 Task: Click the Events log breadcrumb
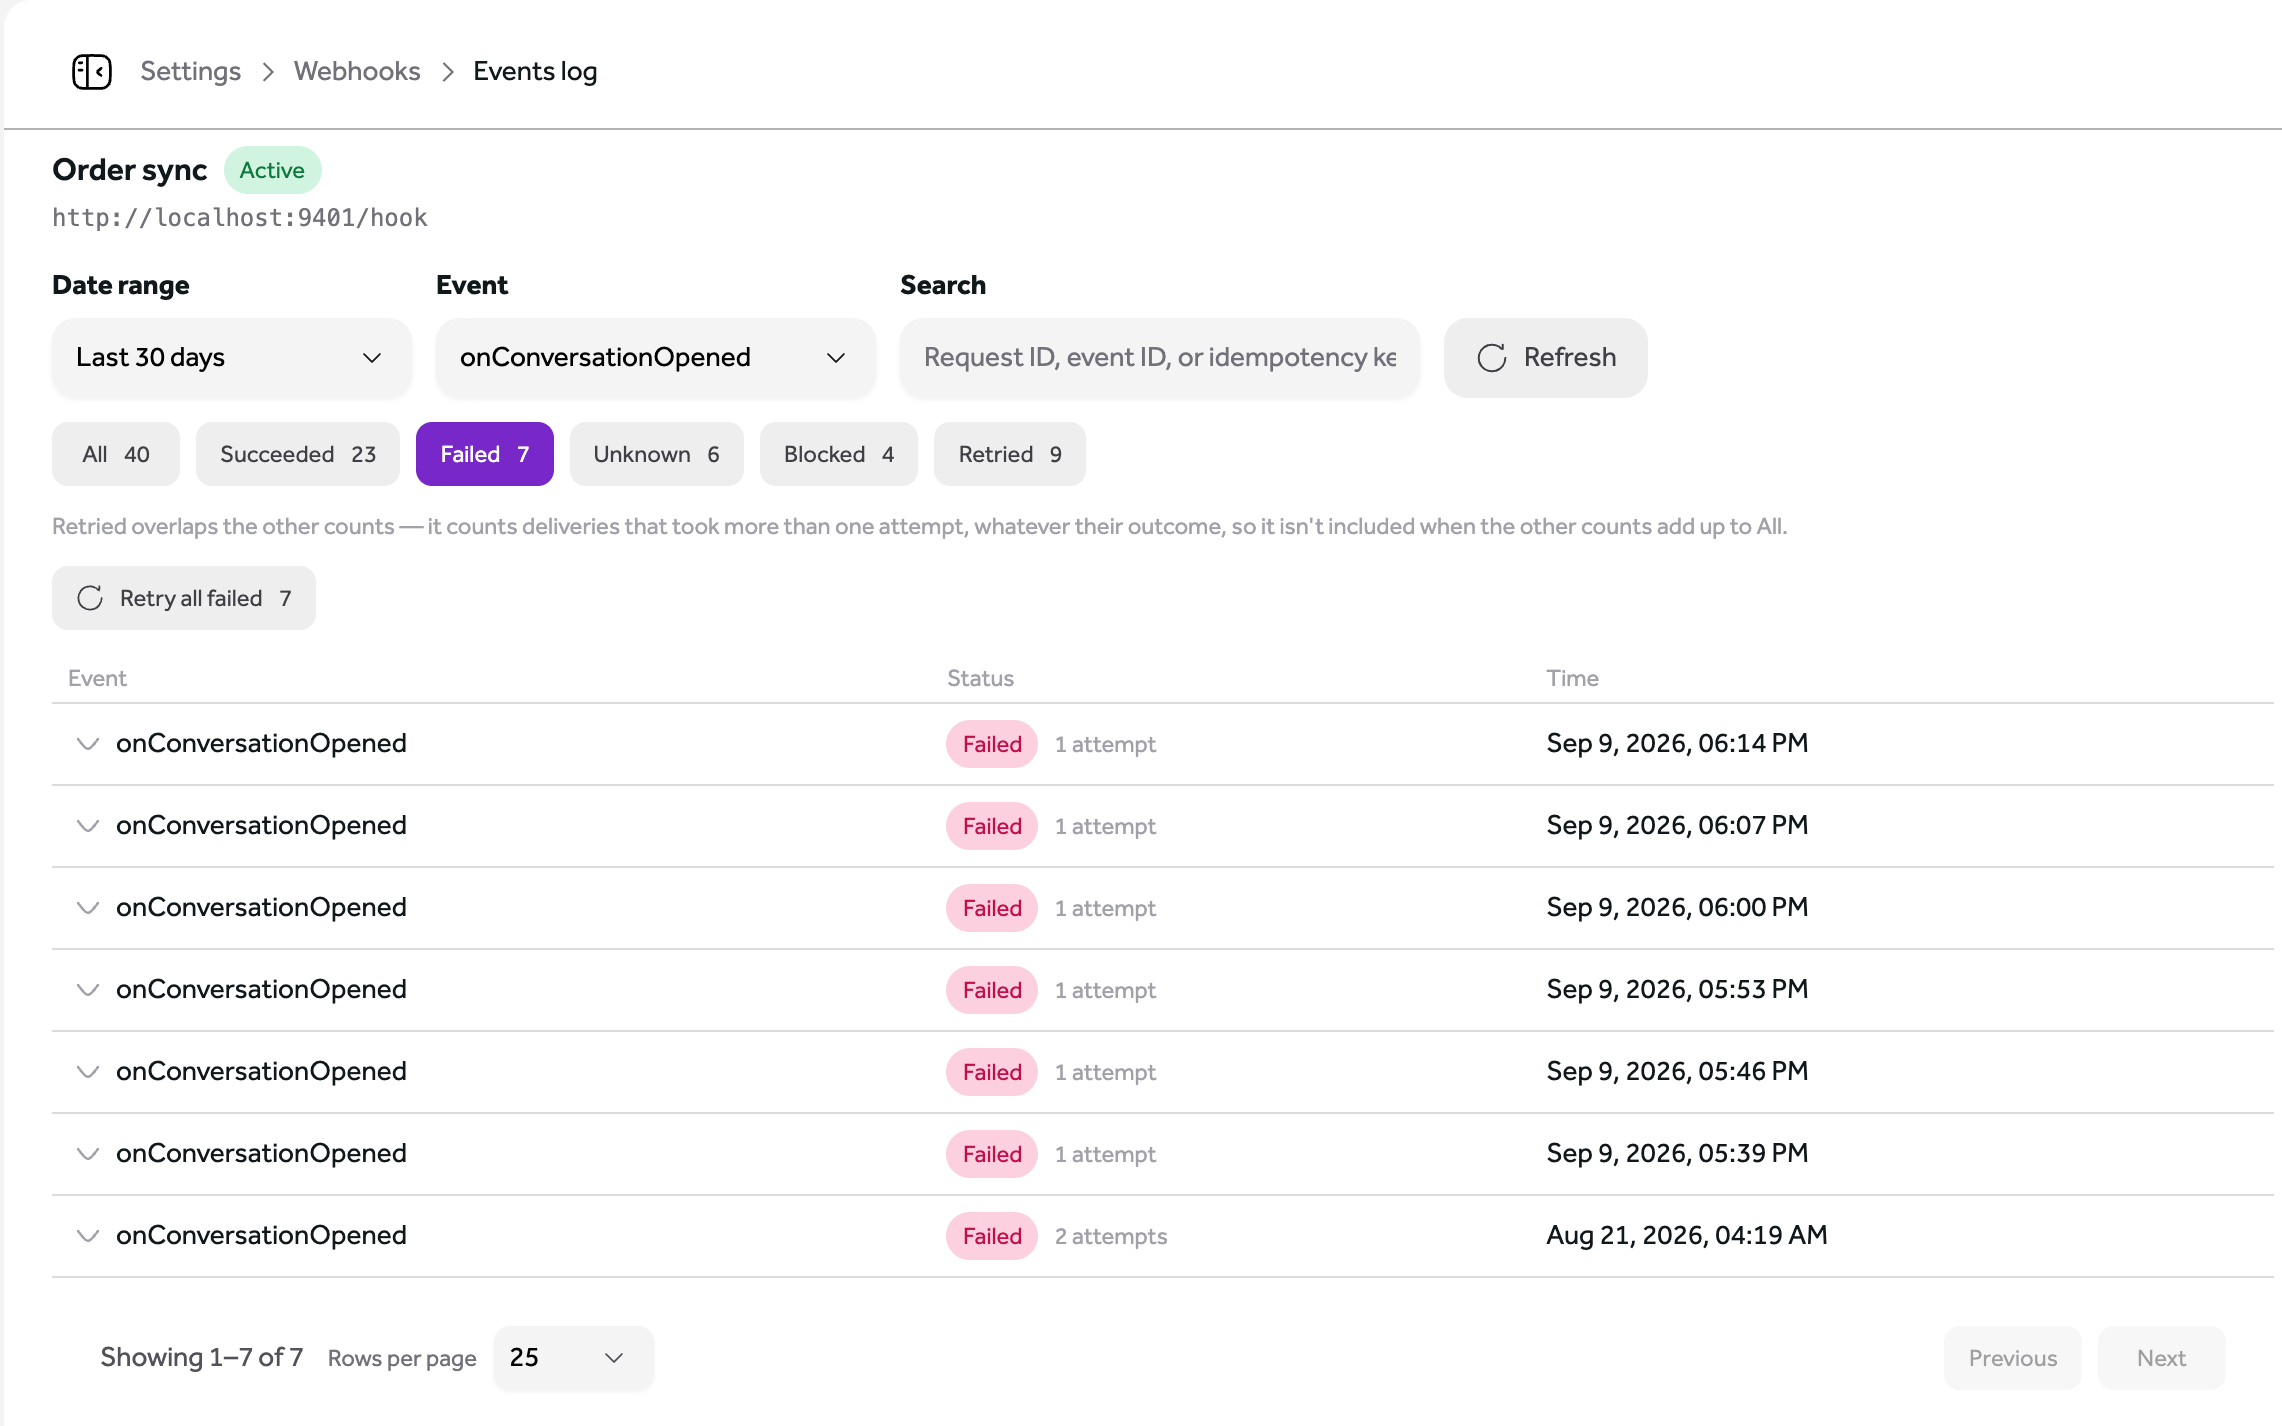(535, 72)
